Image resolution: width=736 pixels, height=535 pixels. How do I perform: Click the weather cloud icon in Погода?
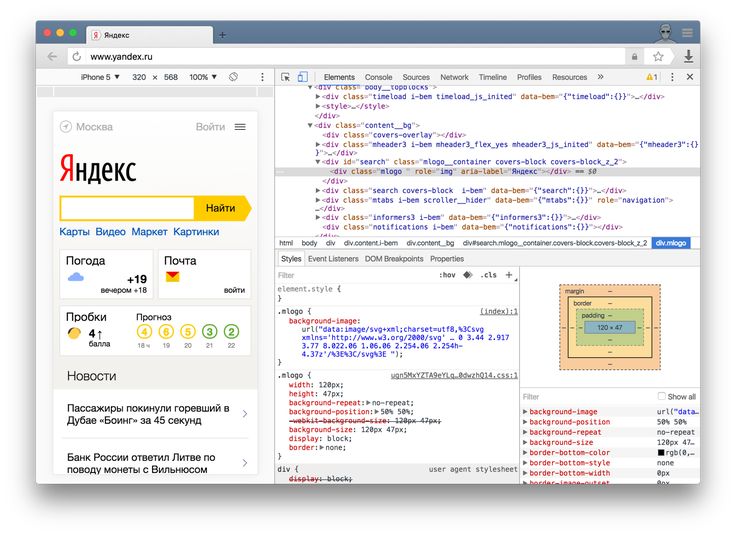coord(76,277)
